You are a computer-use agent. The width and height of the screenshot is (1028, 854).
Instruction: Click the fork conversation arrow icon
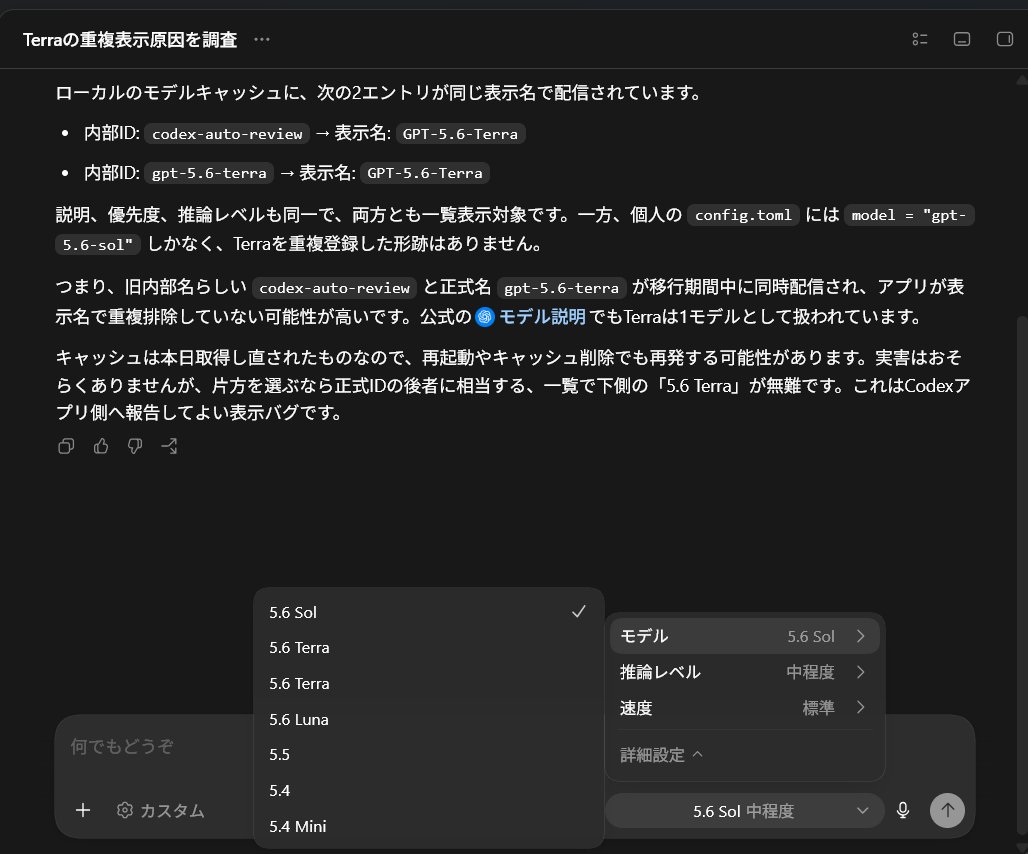point(169,446)
